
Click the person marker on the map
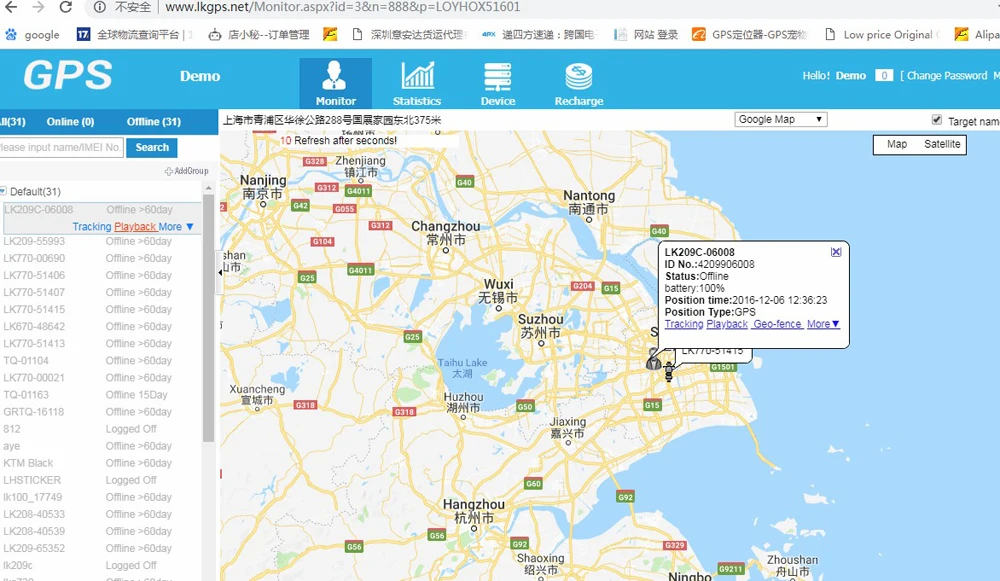click(x=653, y=360)
